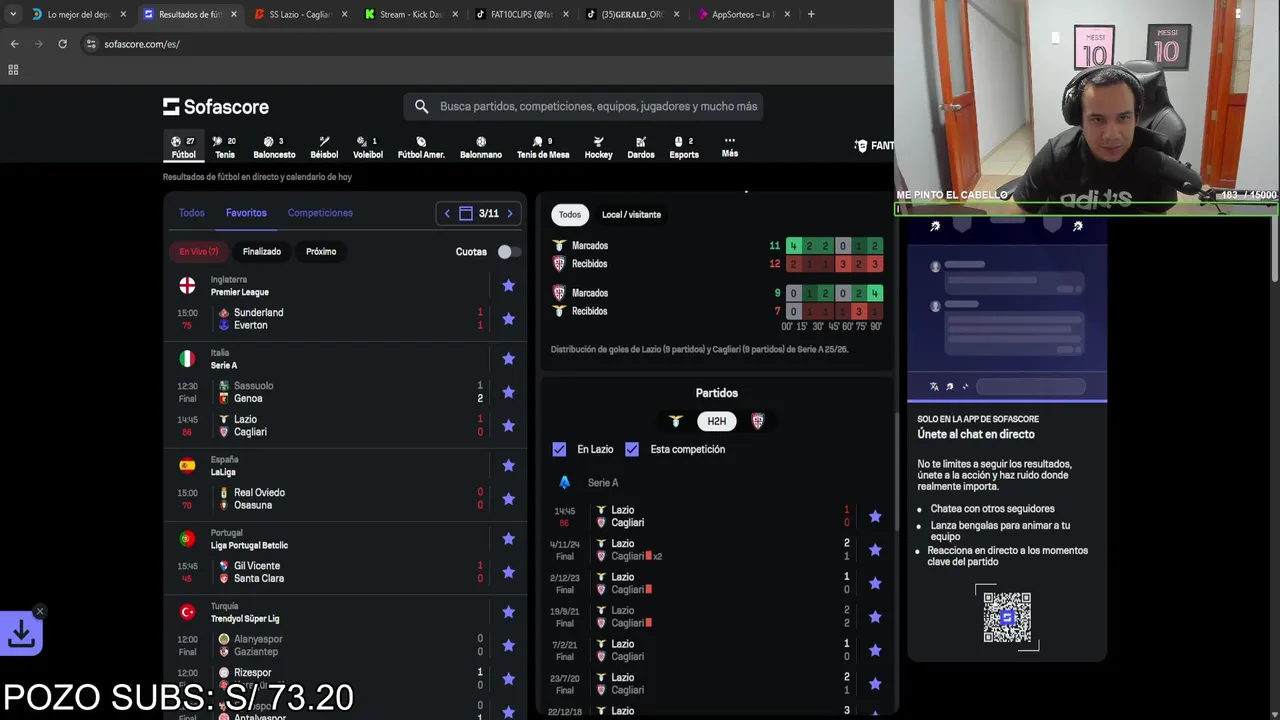Viewport: 1280px width, 720px height.
Task: Close the download overlay button
Action: (40, 611)
